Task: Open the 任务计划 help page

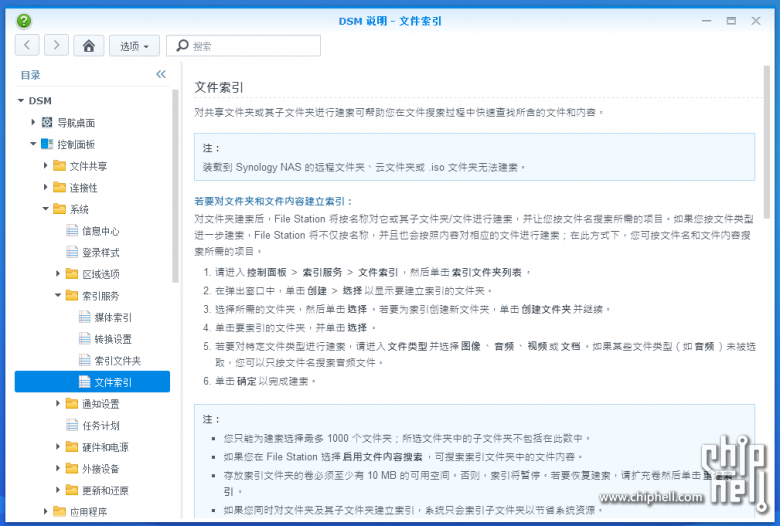Action: tap(100, 425)
